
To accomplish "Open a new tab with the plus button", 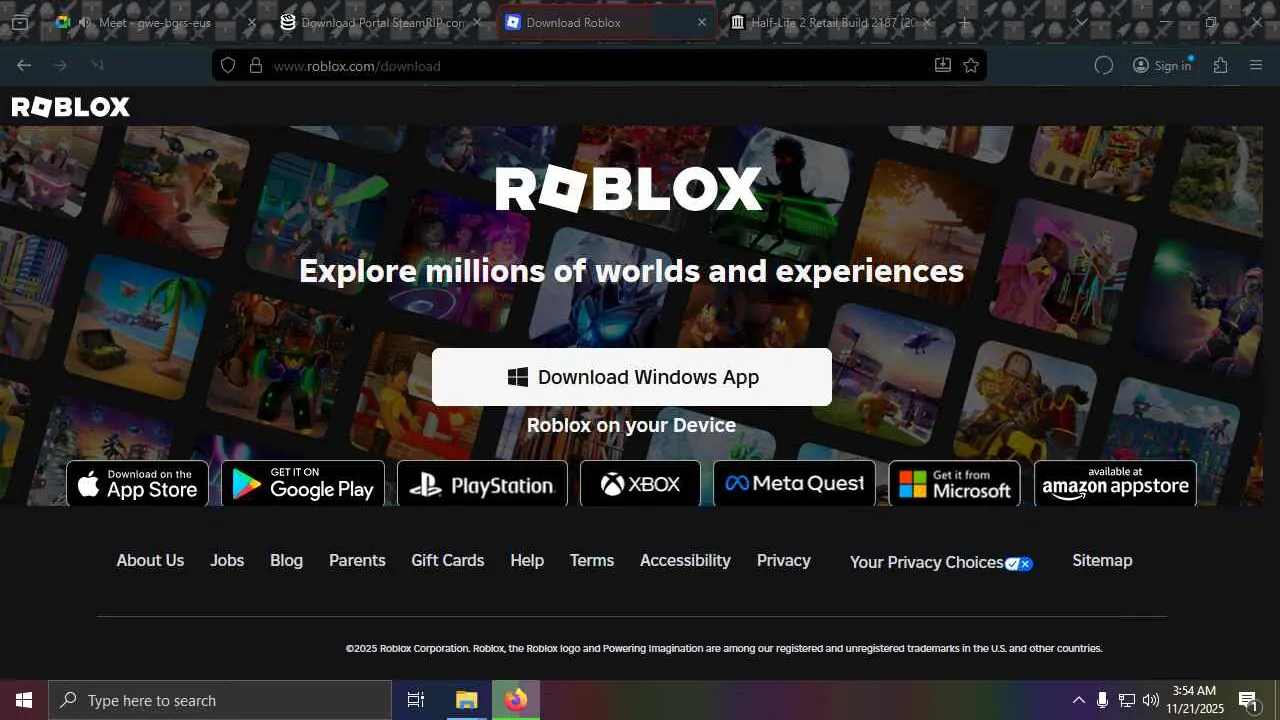I will (964, 22).
